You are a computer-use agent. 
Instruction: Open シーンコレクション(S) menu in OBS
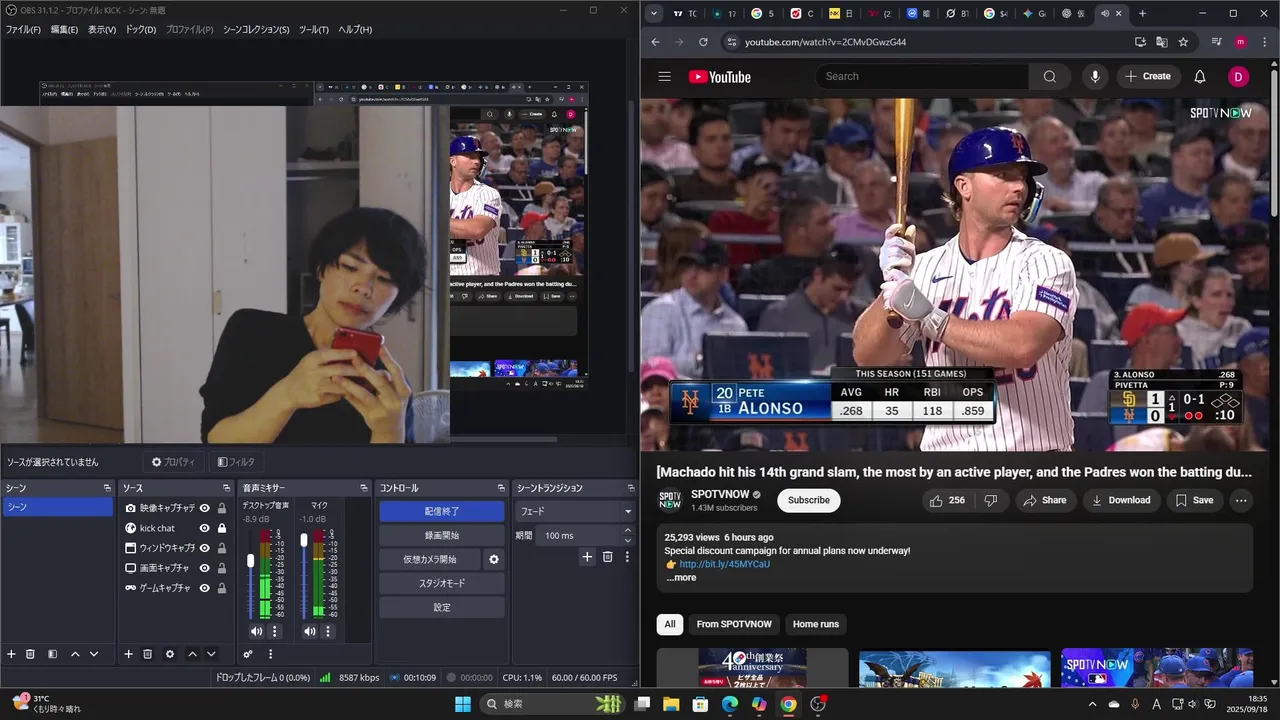point(256,30)
